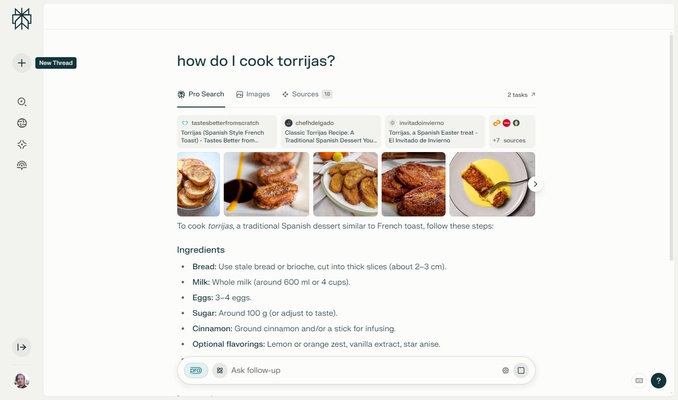Open the Spaces sparkle icon in sidebar
Image resolution: width=678 pixels, height=400 pixels.
(22, 144)
